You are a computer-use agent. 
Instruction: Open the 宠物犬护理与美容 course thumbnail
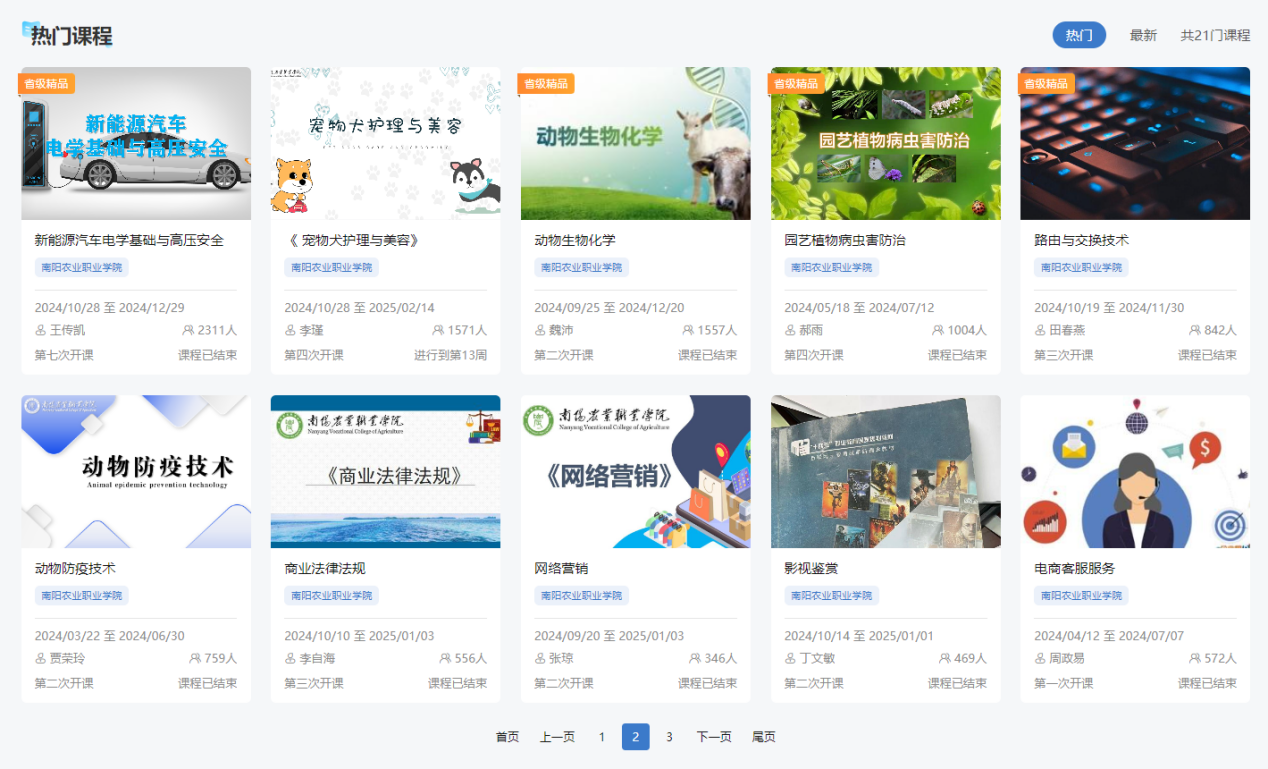point(385,143)
